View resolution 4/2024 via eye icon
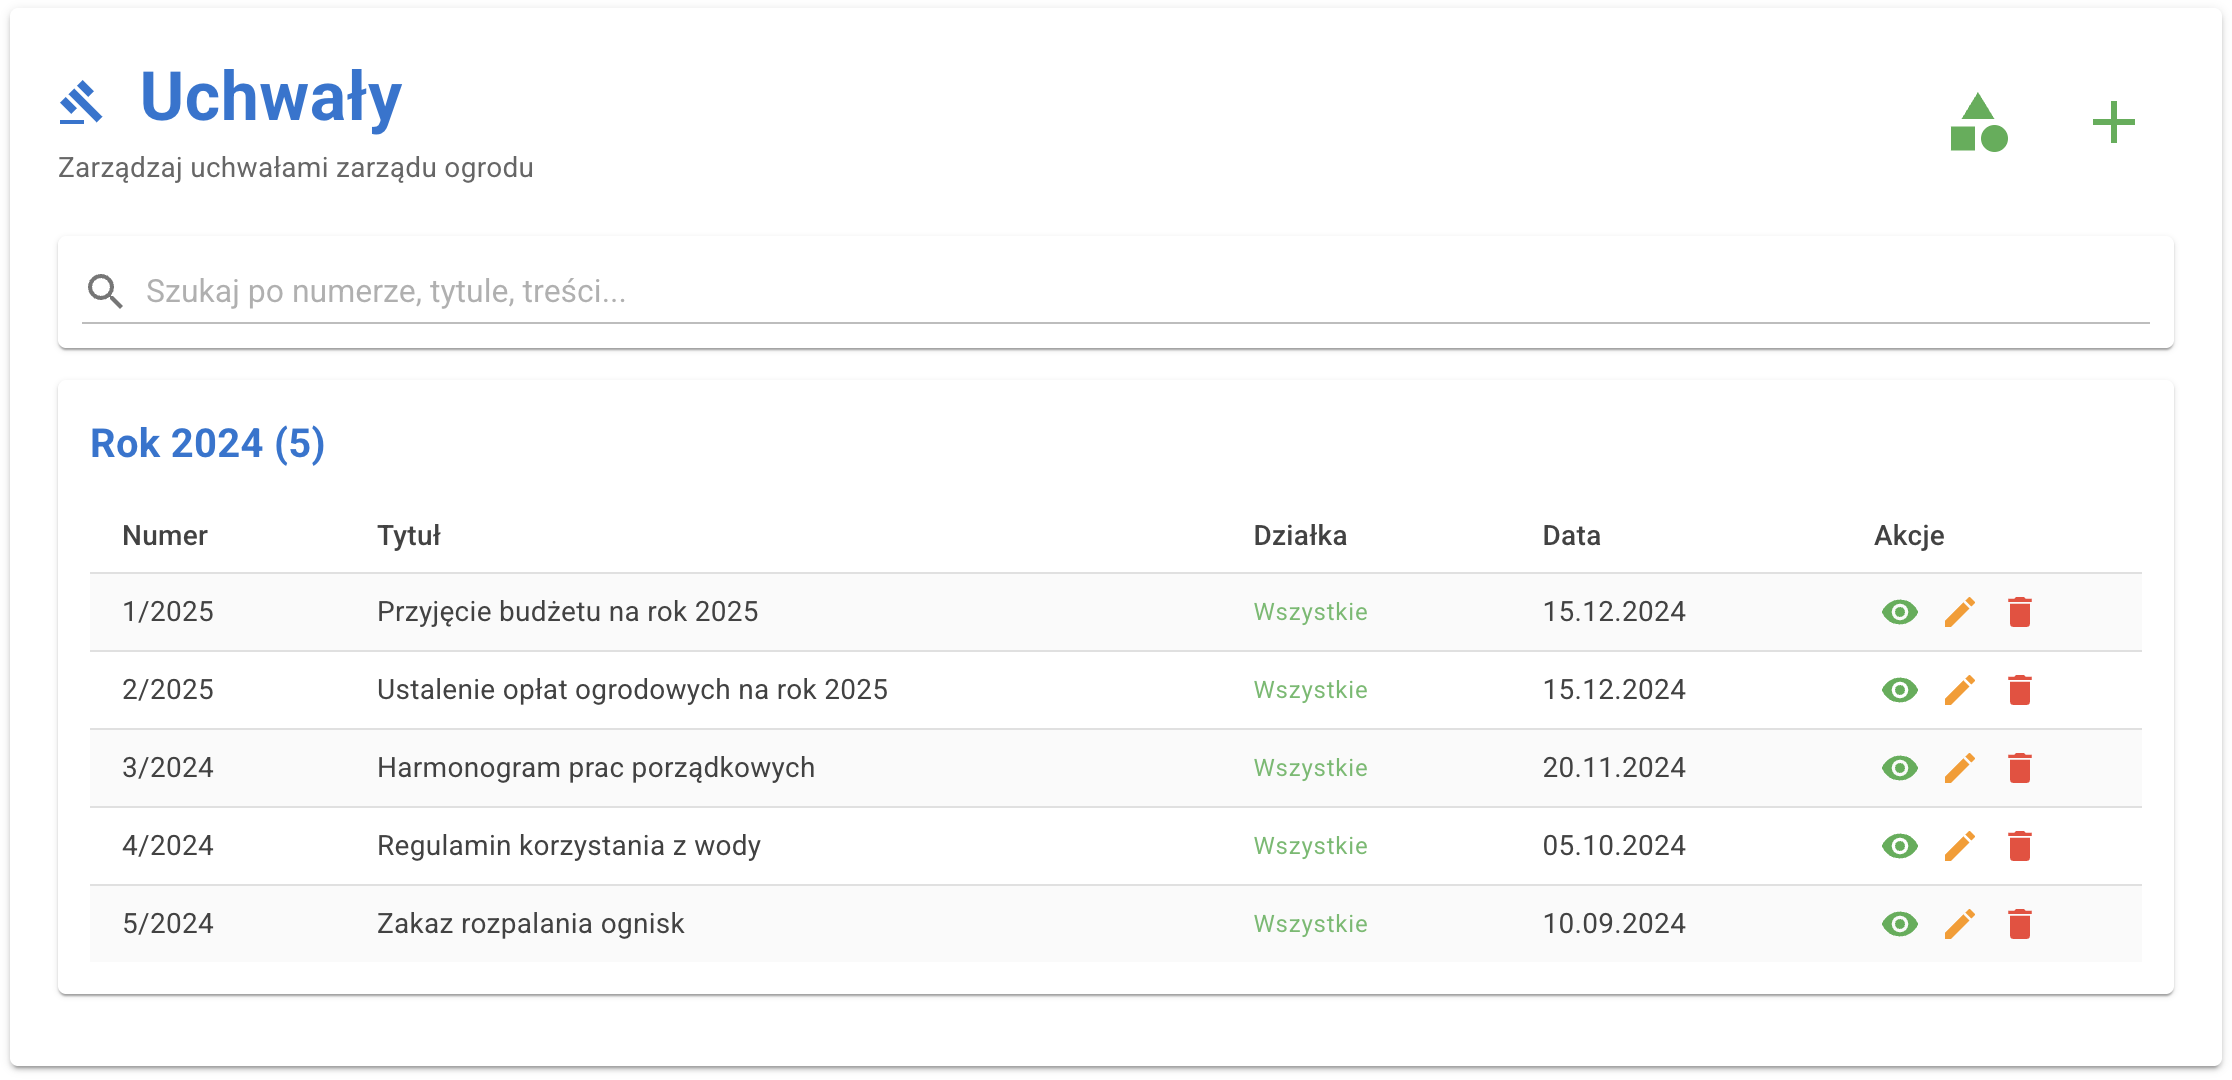 (x=1899, y=846)
